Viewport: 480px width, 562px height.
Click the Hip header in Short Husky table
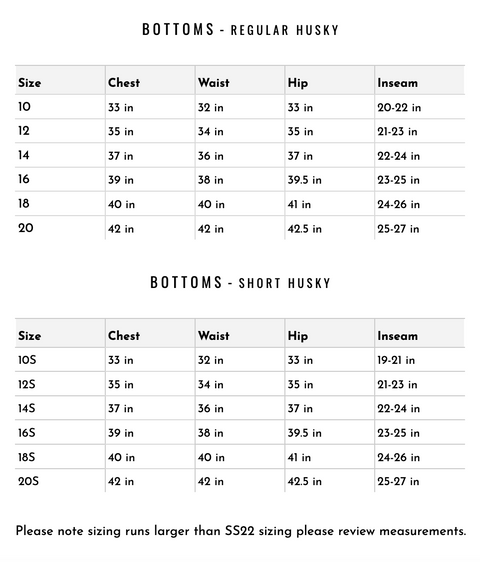[298, 336]
